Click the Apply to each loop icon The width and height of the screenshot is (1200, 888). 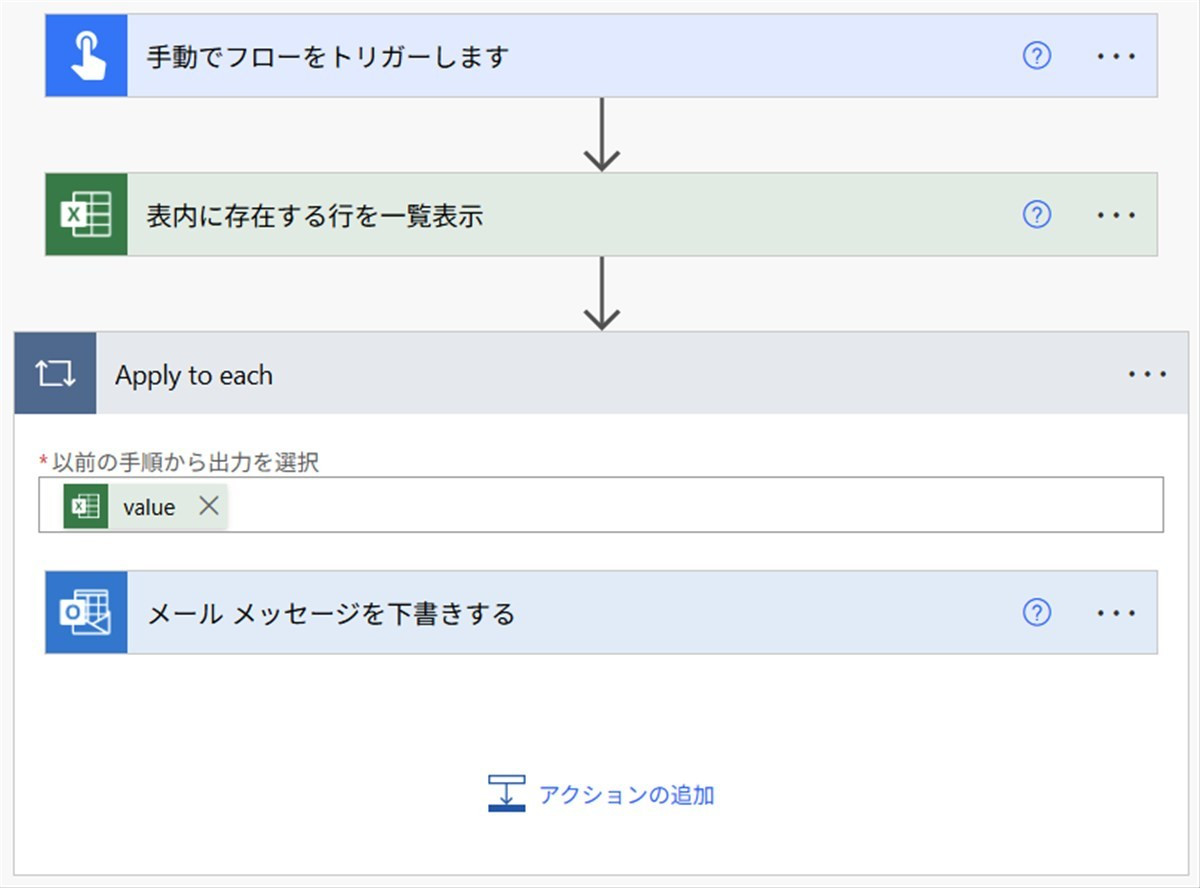[x=56, y=375]
